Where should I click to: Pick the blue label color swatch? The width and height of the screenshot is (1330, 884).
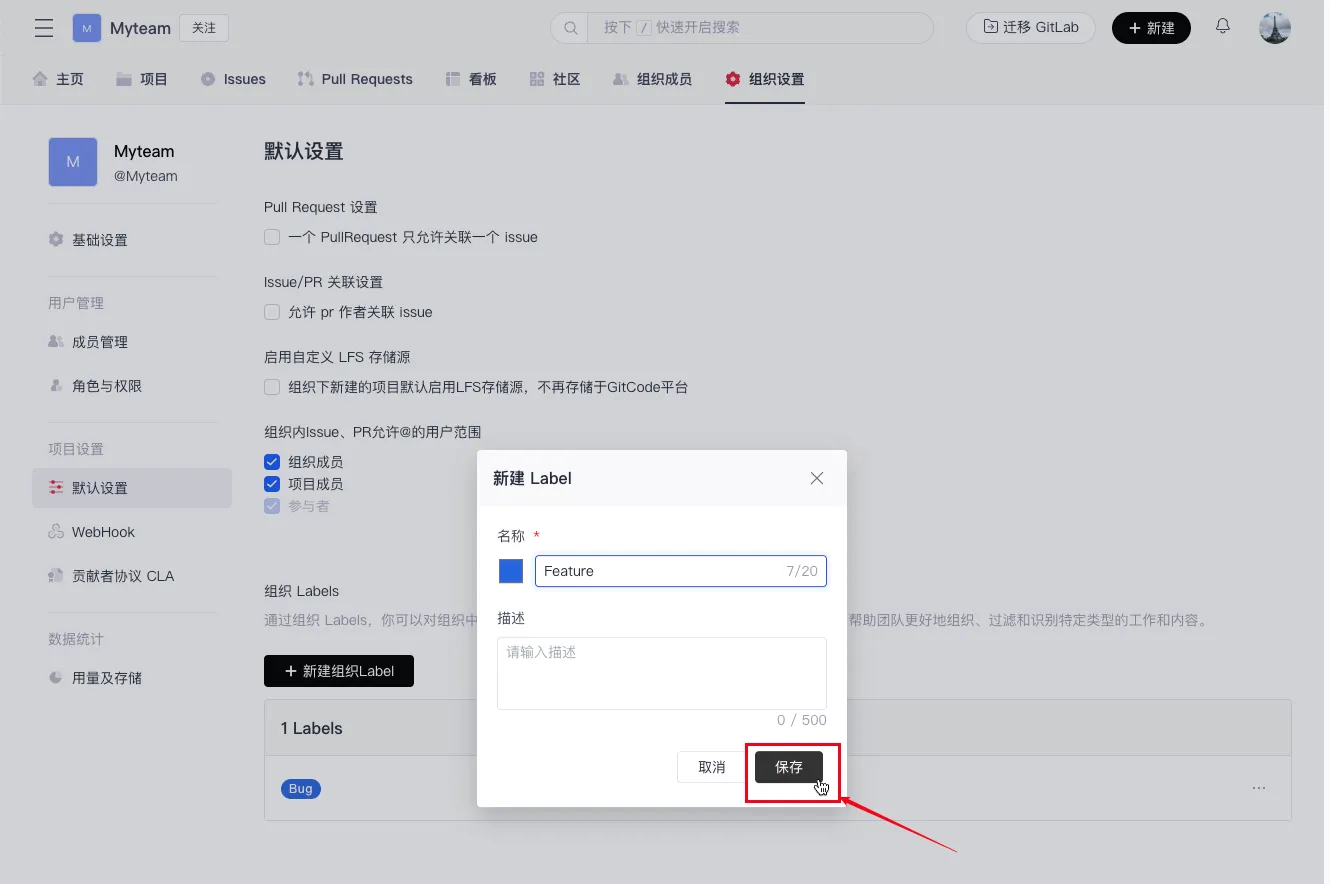(x=511, y=571)
